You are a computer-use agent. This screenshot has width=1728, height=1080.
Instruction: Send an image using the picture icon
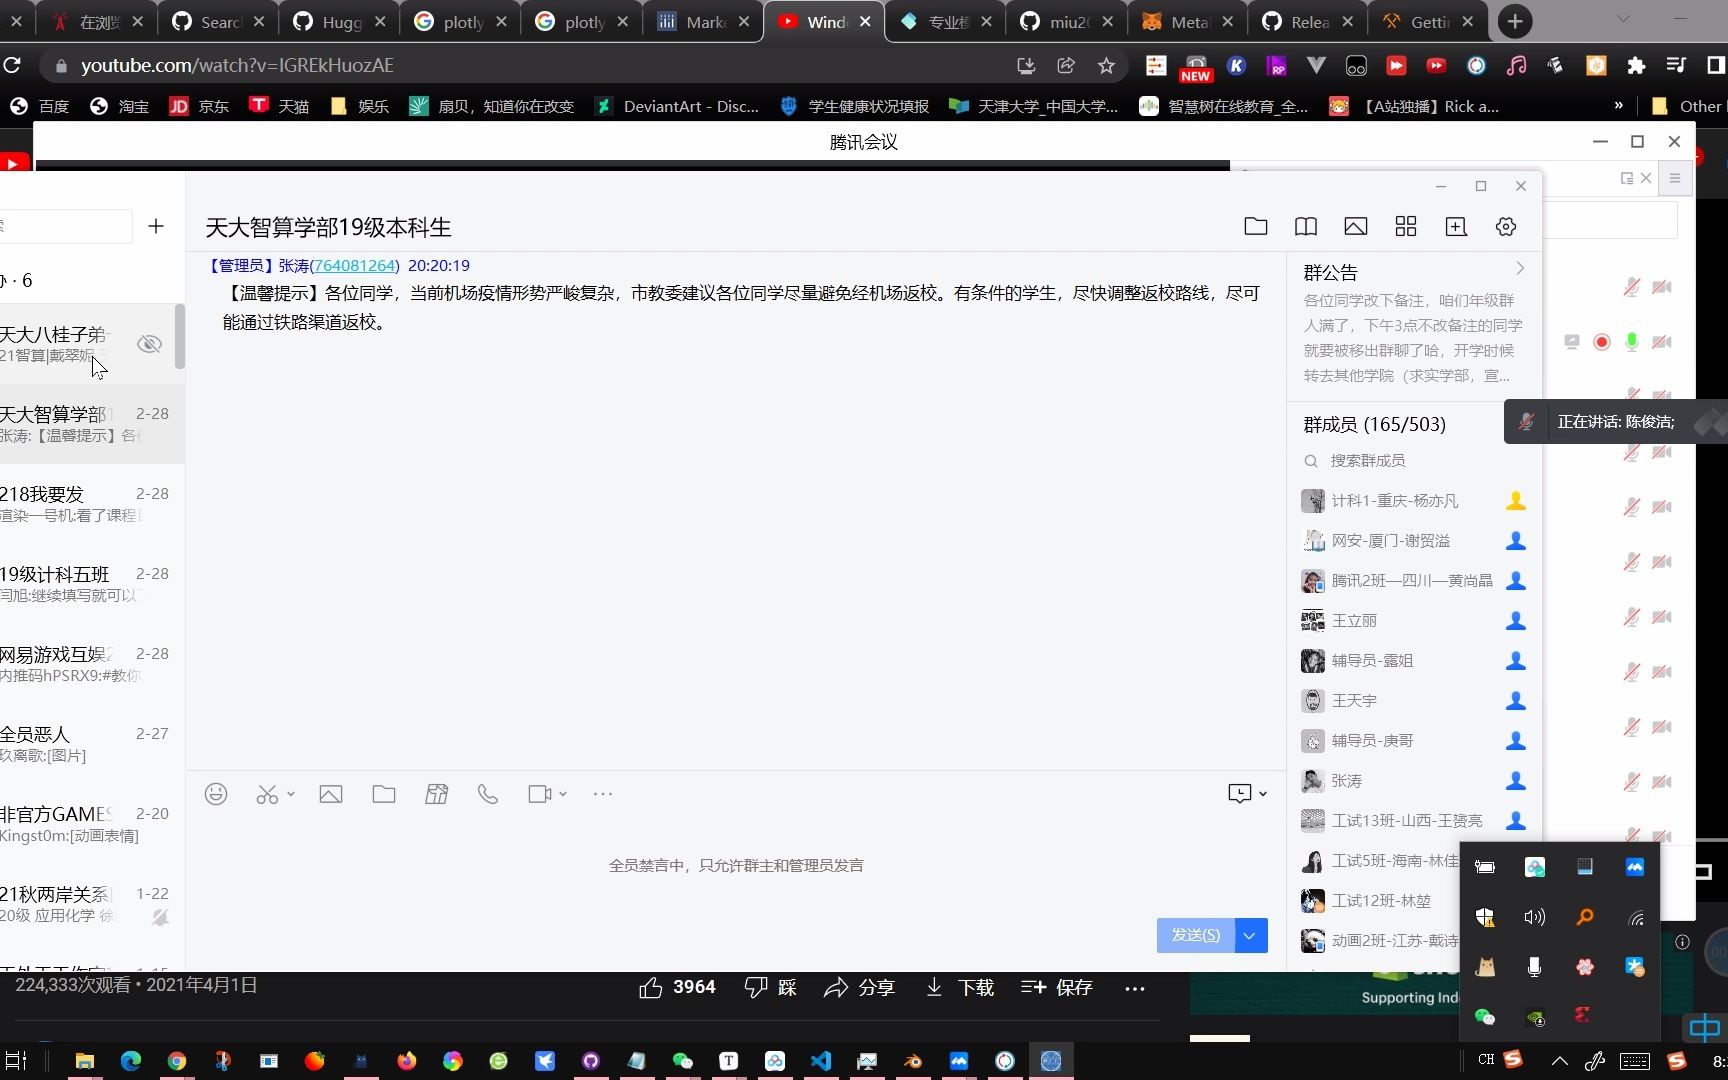tap(331, 793)
